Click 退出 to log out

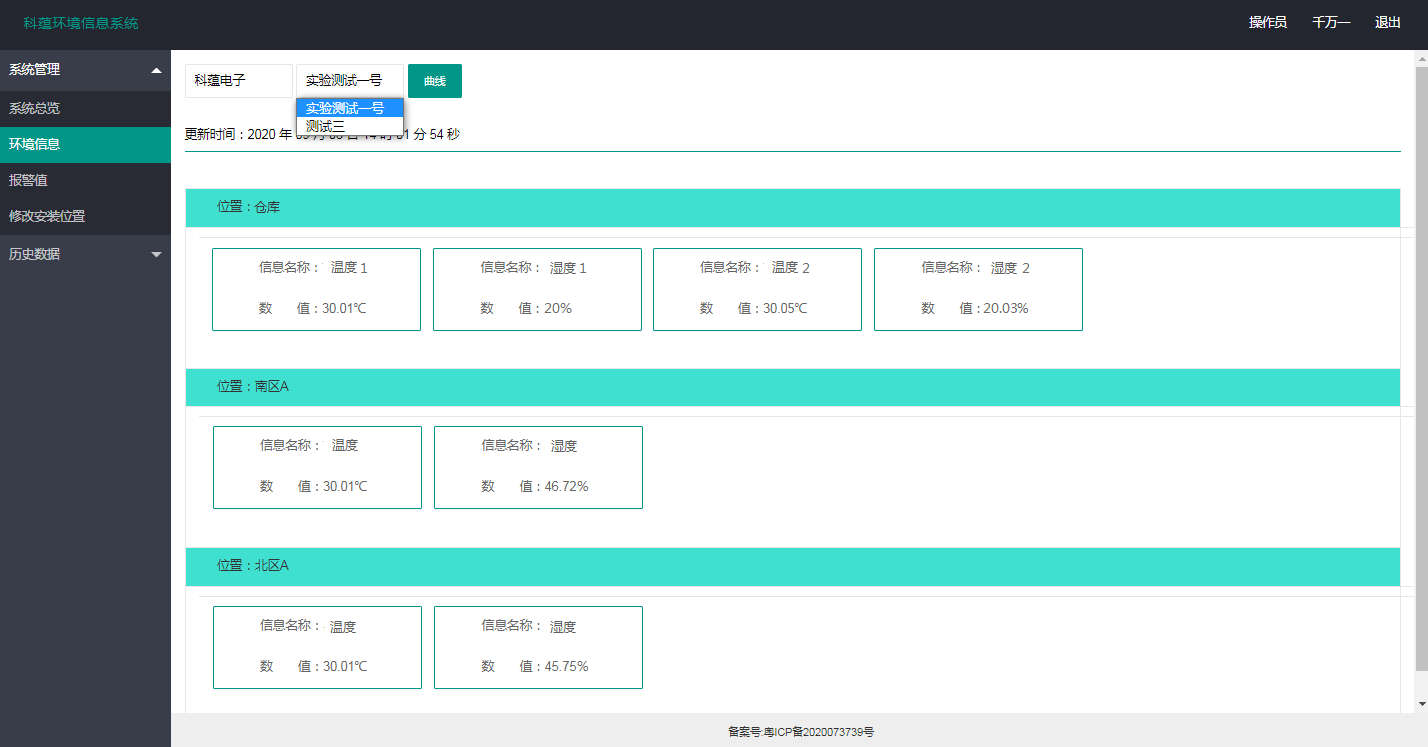[x=1388, y=23]
